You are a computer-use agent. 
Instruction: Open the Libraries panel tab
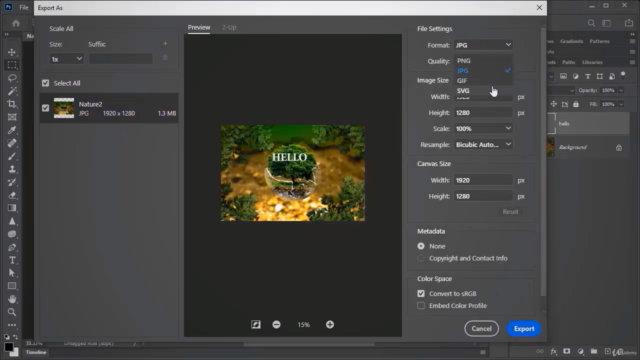[x=592, y=62]
